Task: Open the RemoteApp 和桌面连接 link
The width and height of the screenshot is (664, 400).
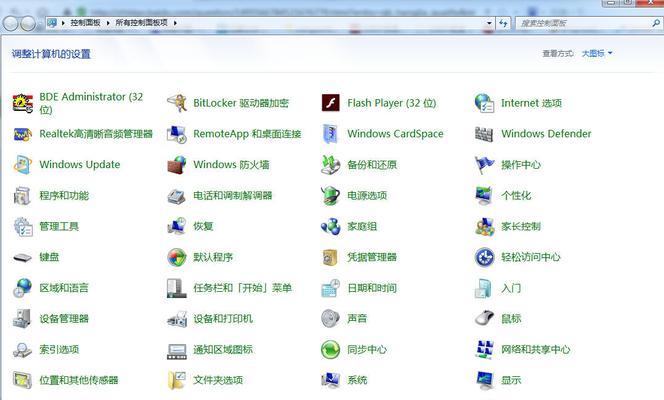Action: (x=247, y=134)
